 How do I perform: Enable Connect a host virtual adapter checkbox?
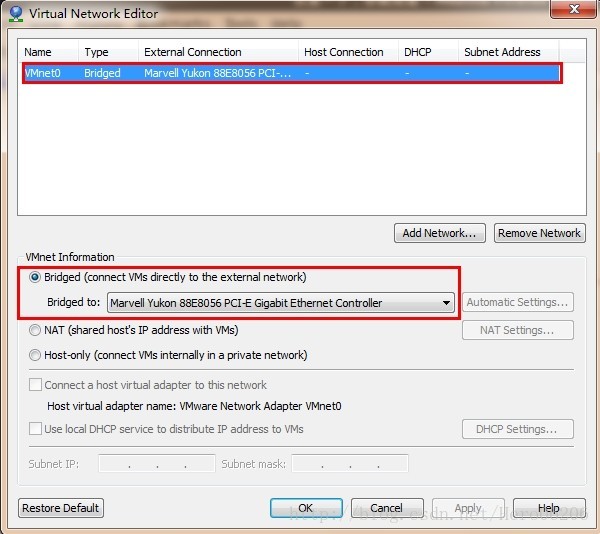(x=36, y=385)
